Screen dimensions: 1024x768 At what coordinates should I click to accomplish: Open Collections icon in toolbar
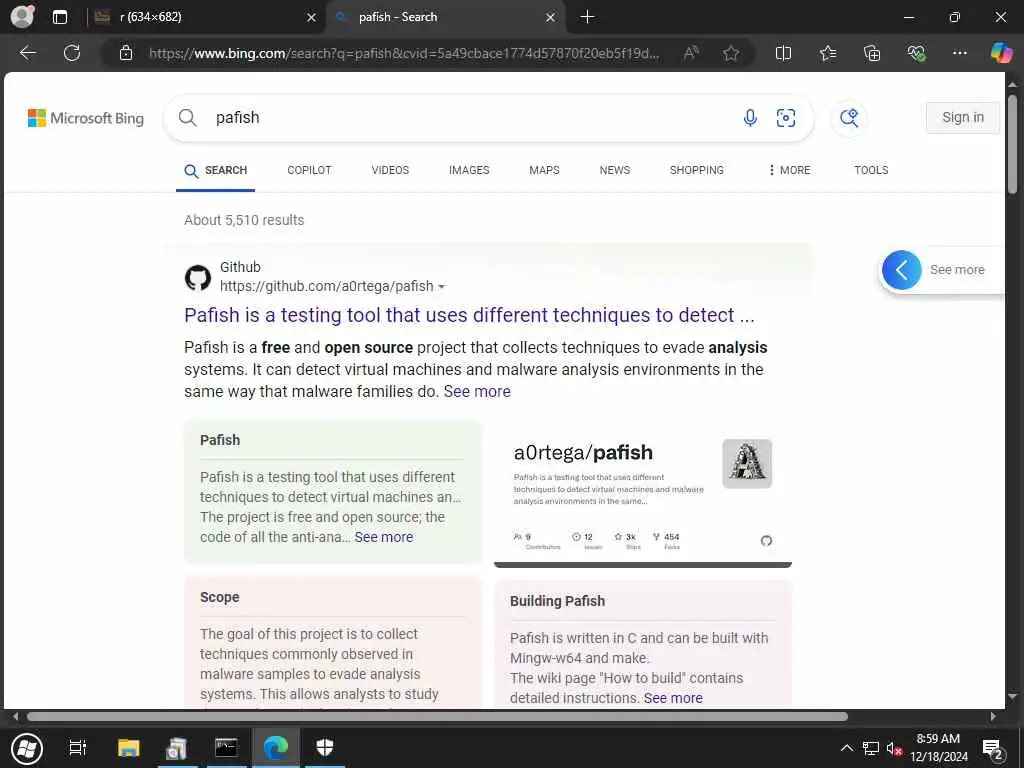click(872, 53)
